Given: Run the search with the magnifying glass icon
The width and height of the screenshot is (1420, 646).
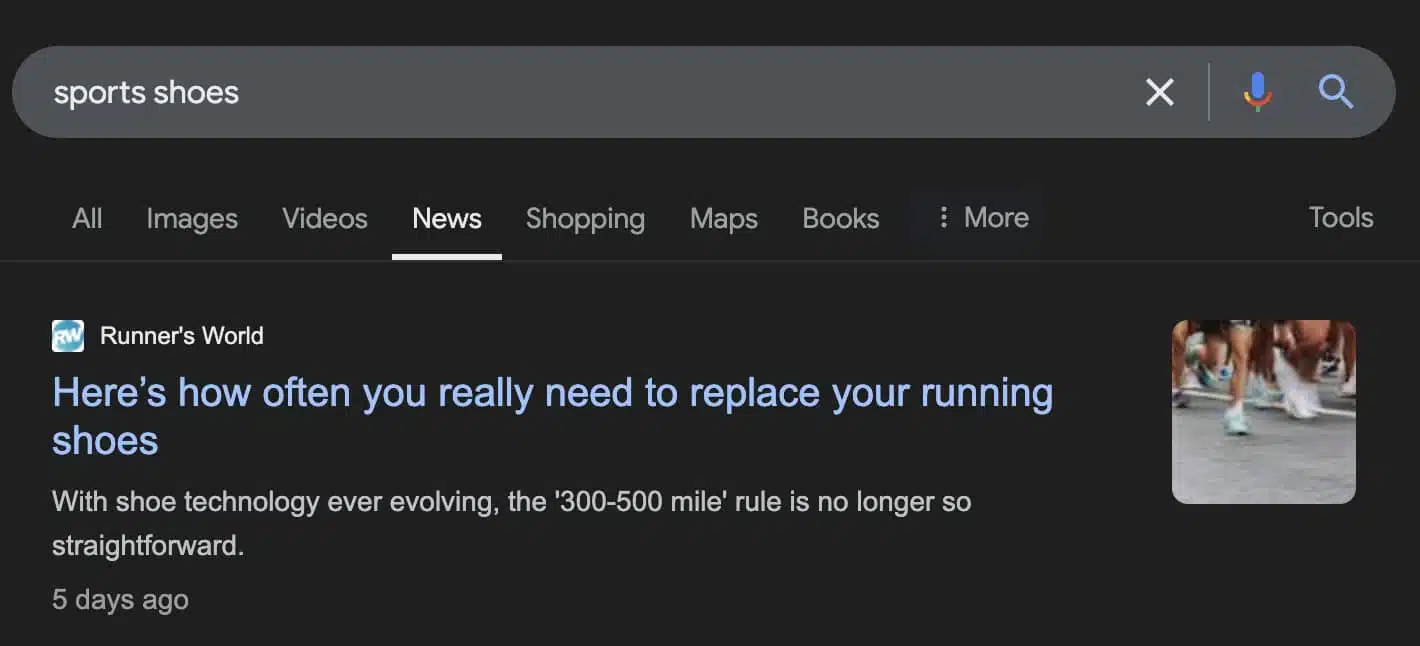Looking at the screenshot, I should pyautogui.click(x=1335, y=92).
